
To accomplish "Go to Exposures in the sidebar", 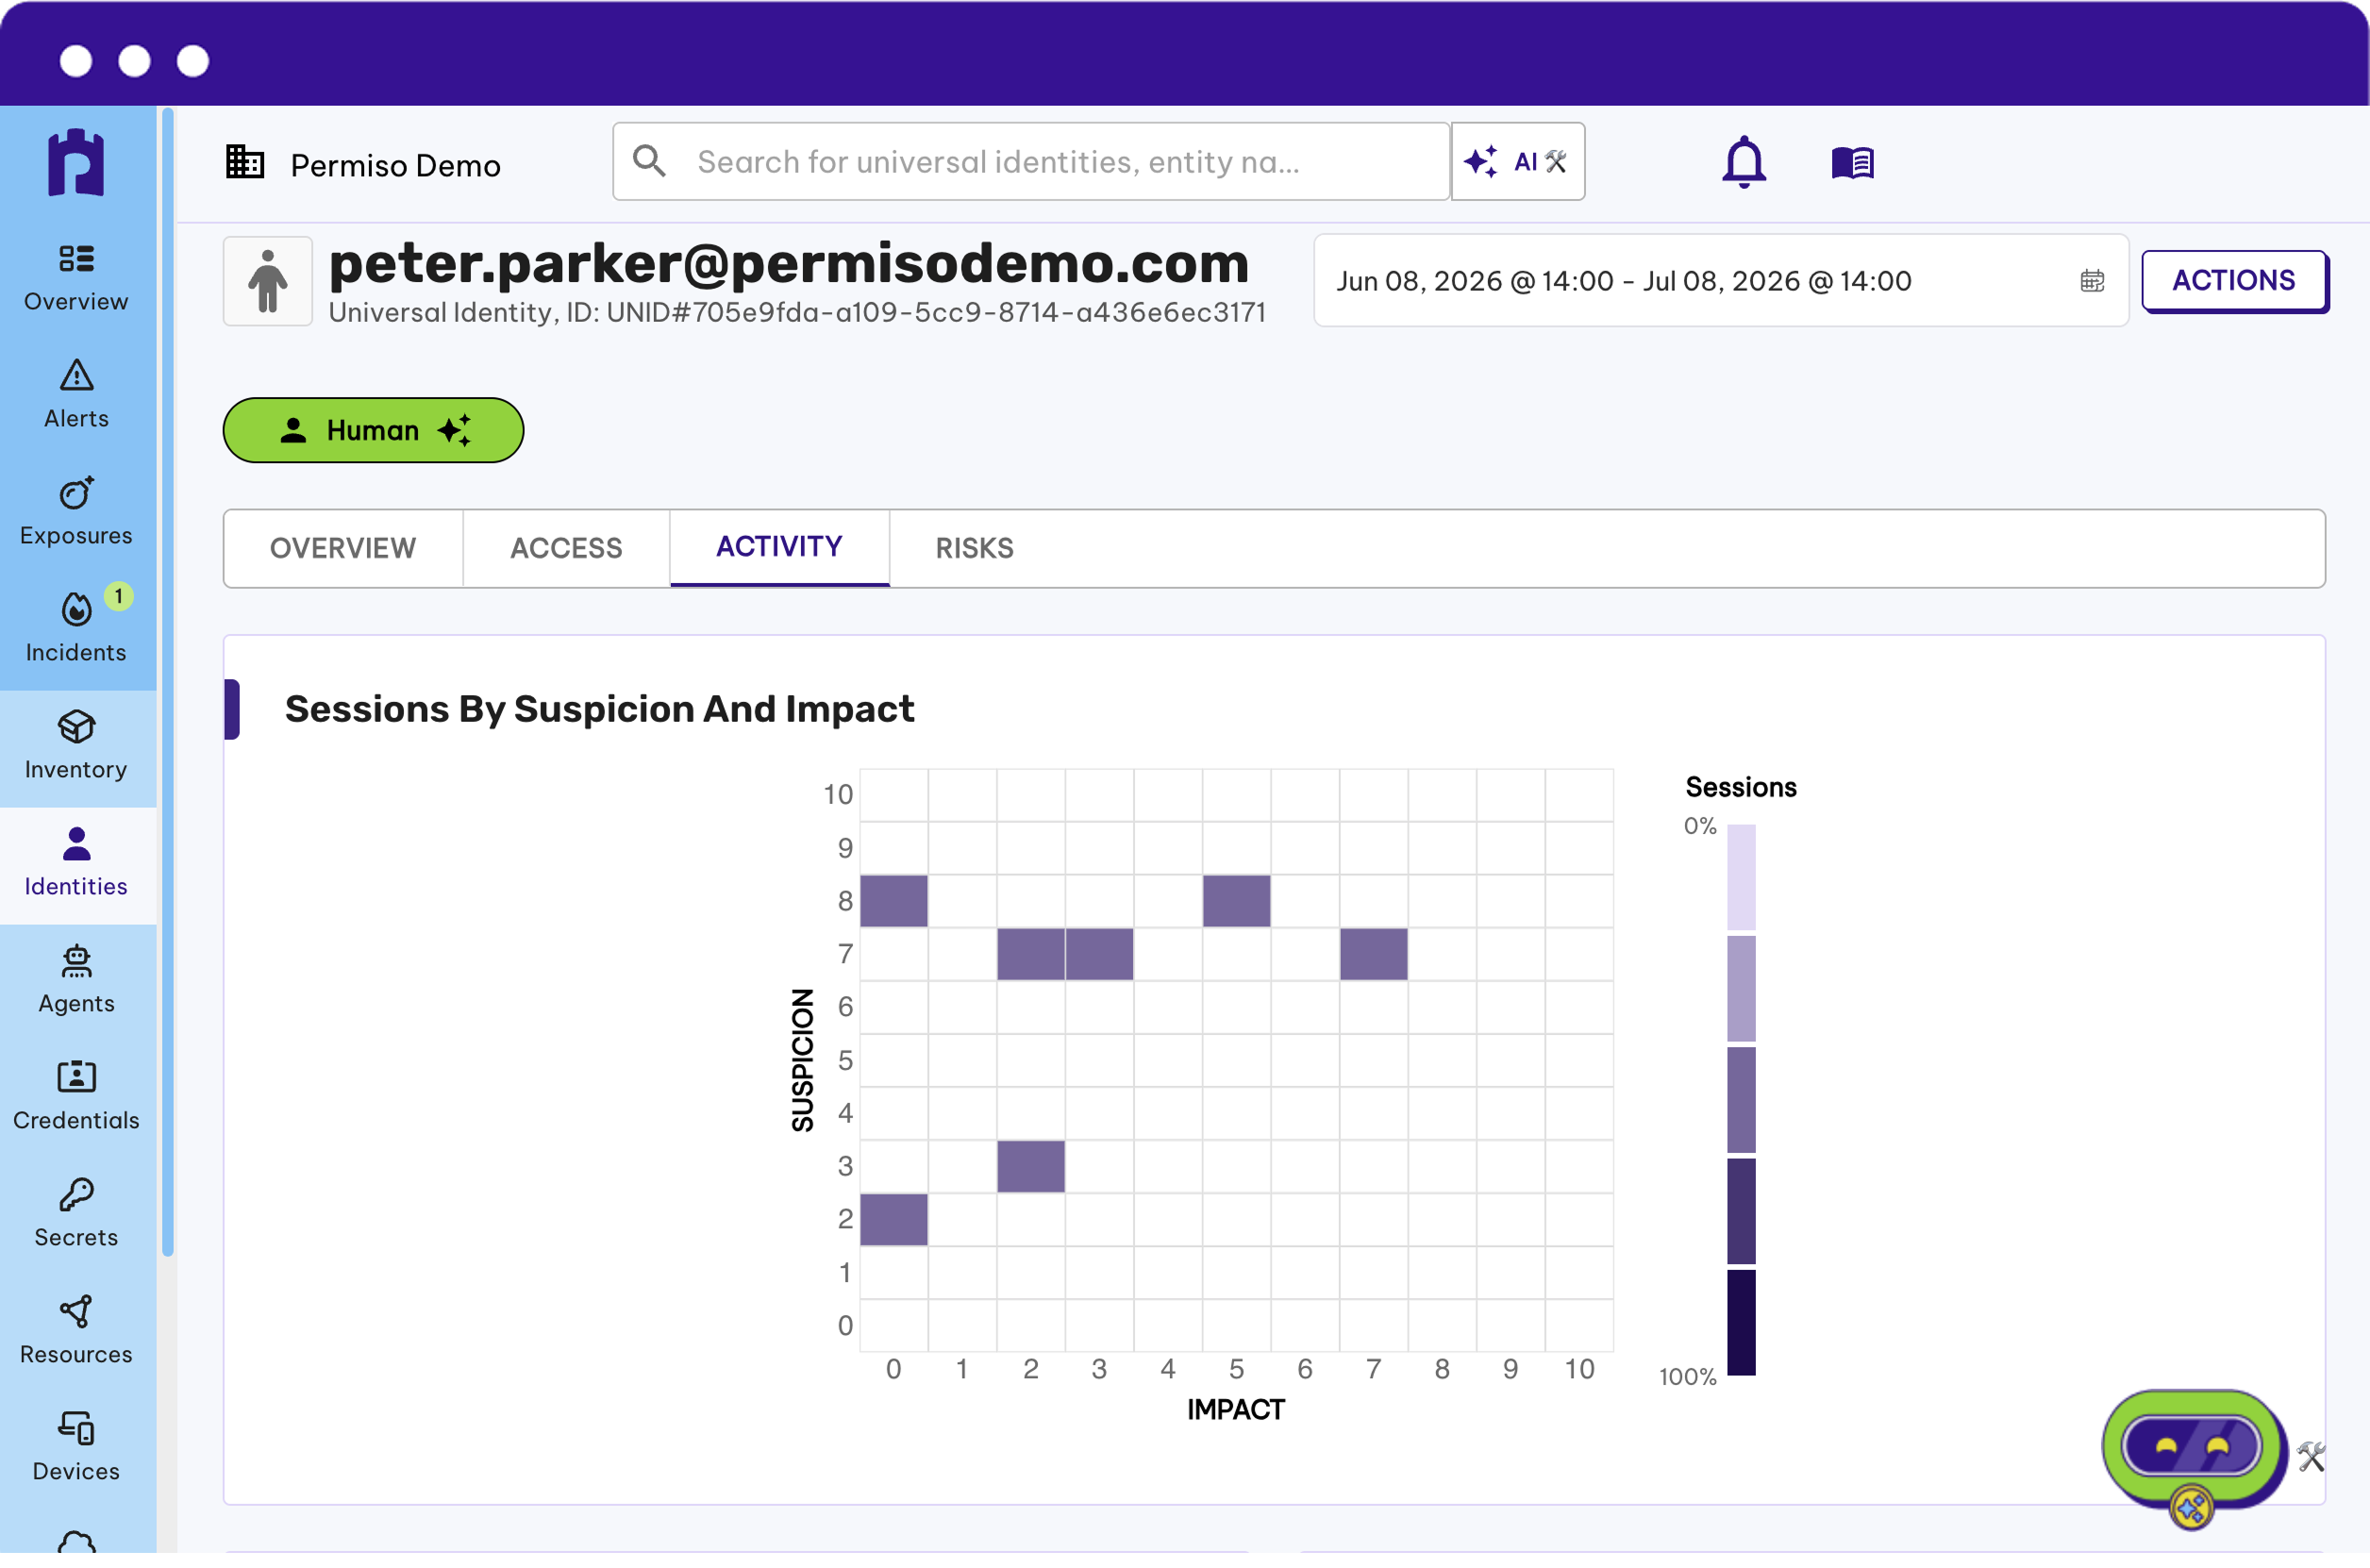I will (x=76, y=512).
